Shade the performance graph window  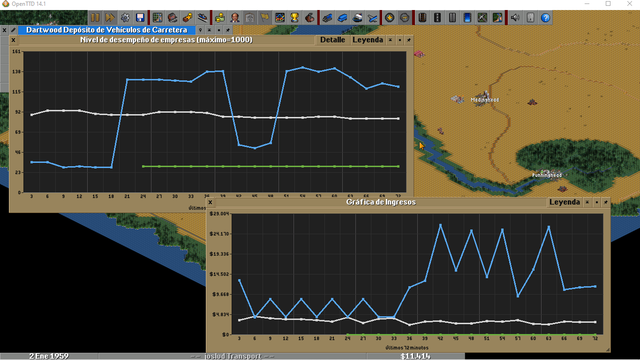[x=391, y=40]
